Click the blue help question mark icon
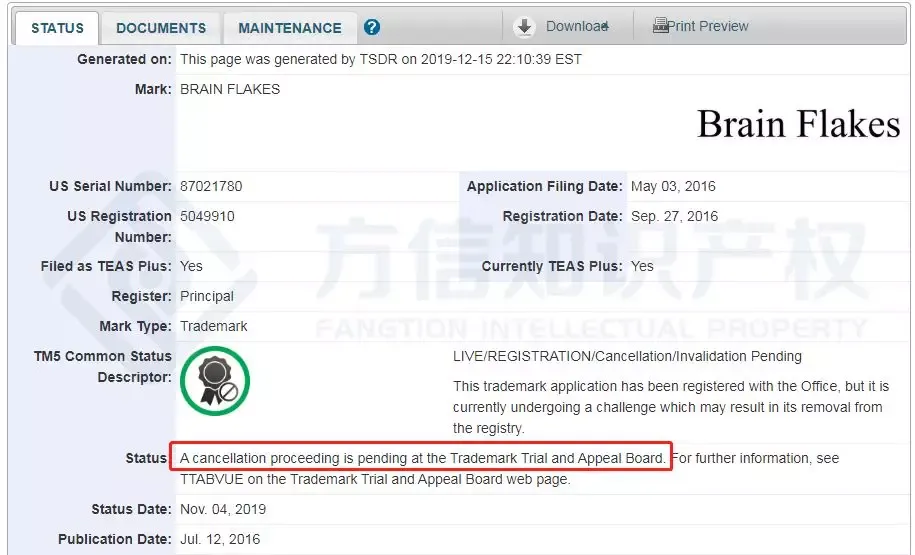This screenshot has width=915, height=555. tap(372, 27)
